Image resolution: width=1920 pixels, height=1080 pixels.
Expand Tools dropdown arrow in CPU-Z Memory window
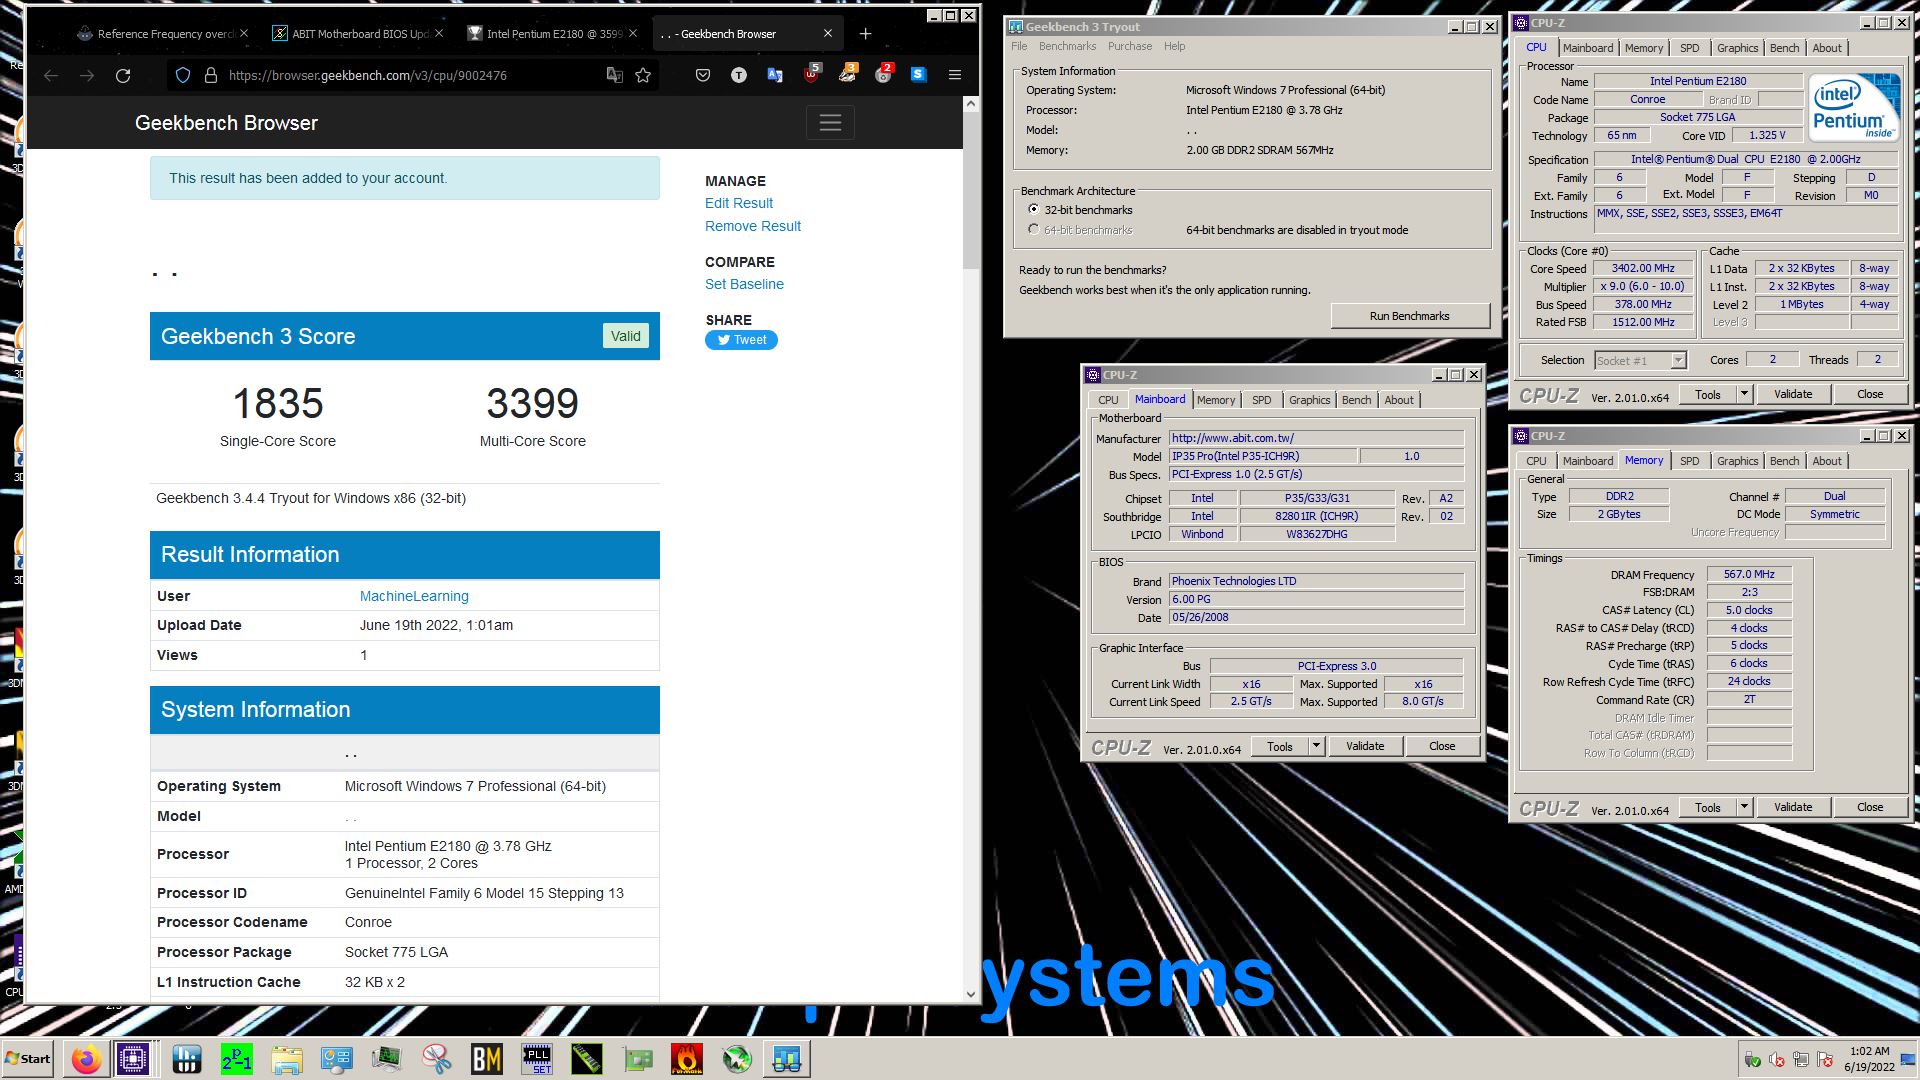click(x=1745, y=807)
